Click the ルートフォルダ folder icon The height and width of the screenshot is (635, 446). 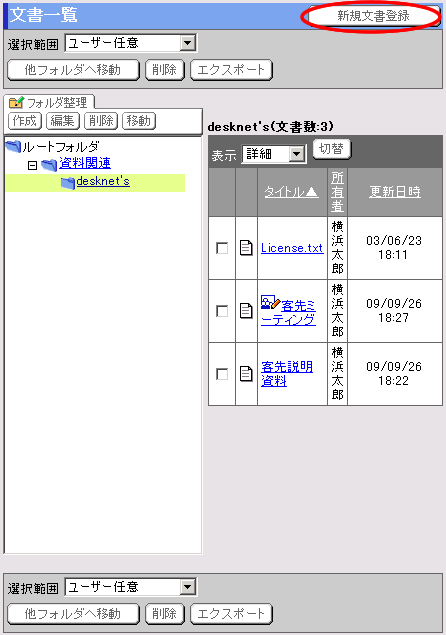click(13, 146)
